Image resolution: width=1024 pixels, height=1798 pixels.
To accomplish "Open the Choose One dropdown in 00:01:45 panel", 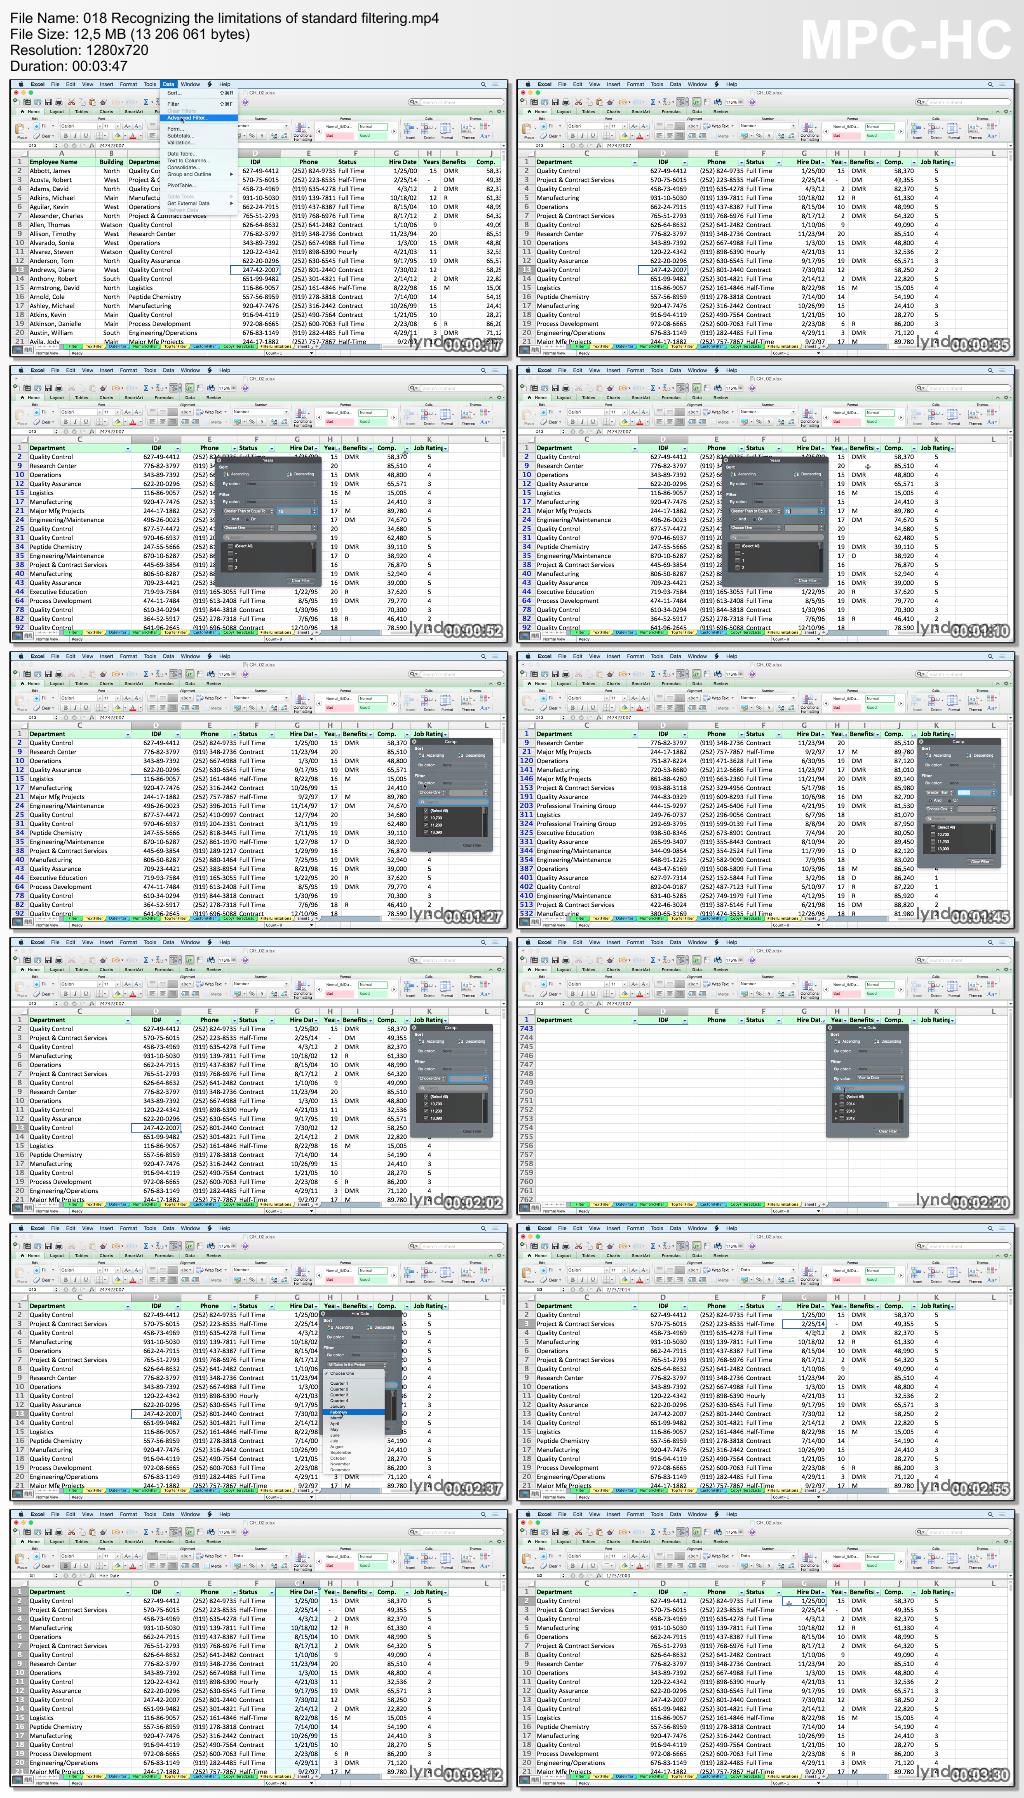I will 939,808.
